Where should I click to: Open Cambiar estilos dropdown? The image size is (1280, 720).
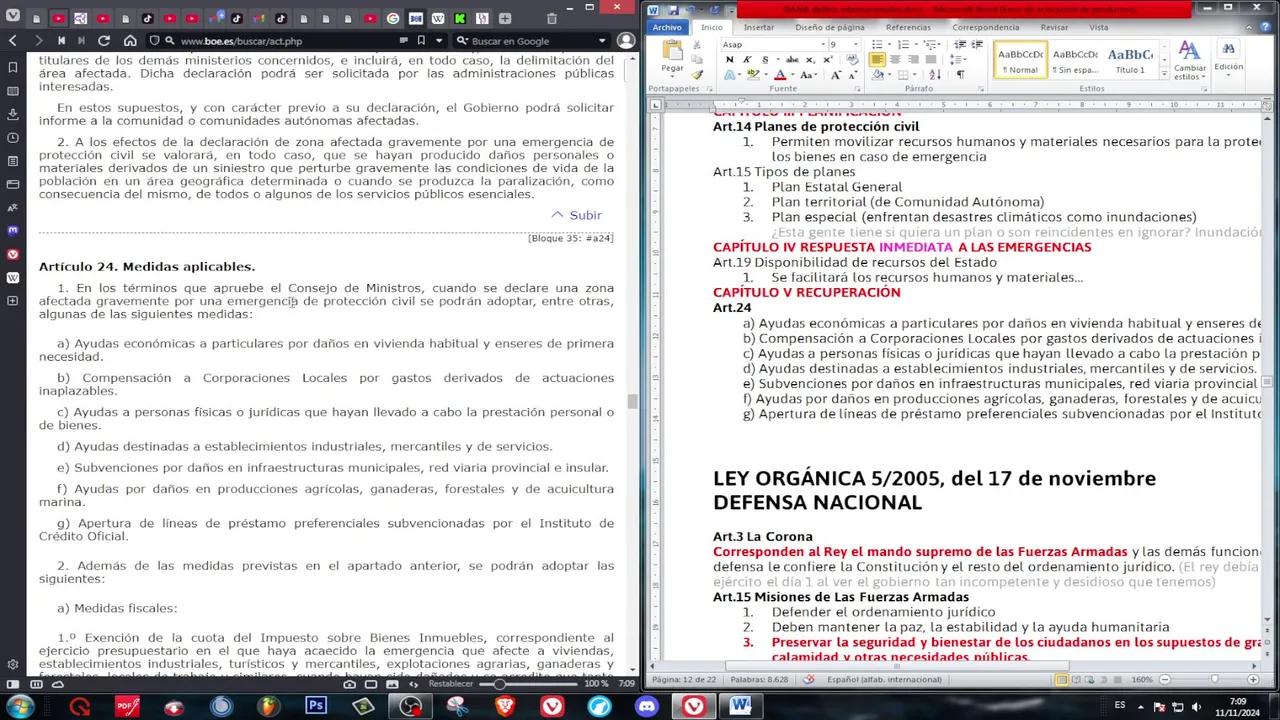(1189, 60)
